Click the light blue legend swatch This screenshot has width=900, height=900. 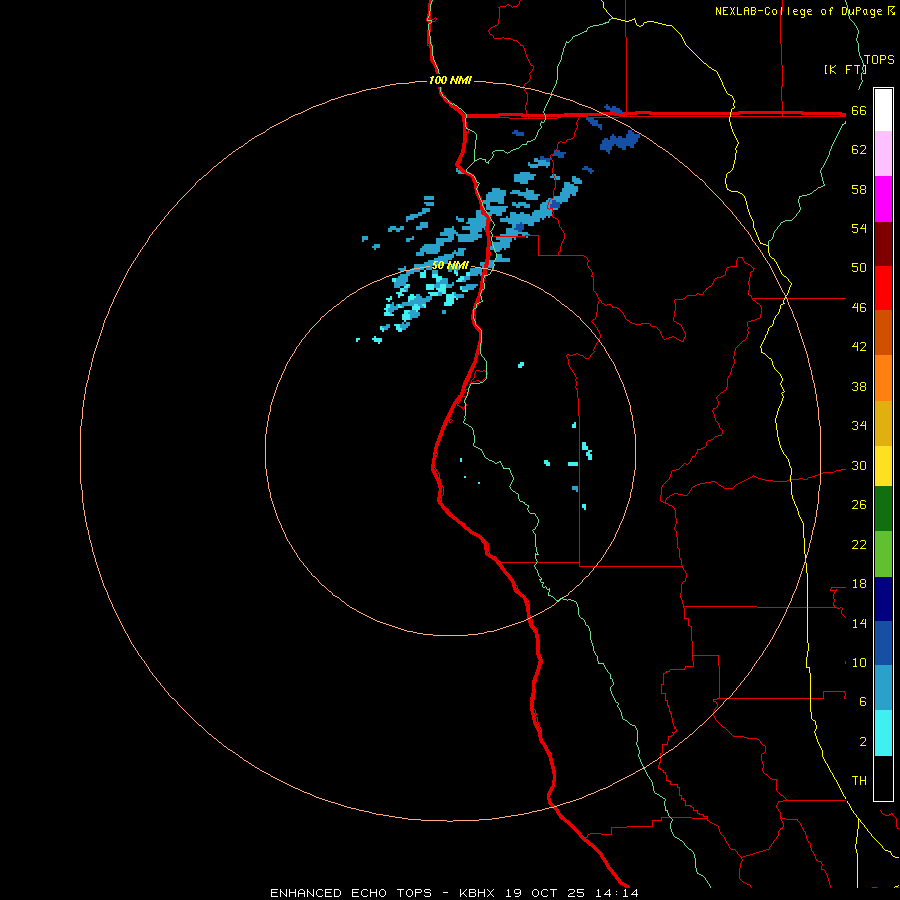pyautogui.click(x=883, y=688)
